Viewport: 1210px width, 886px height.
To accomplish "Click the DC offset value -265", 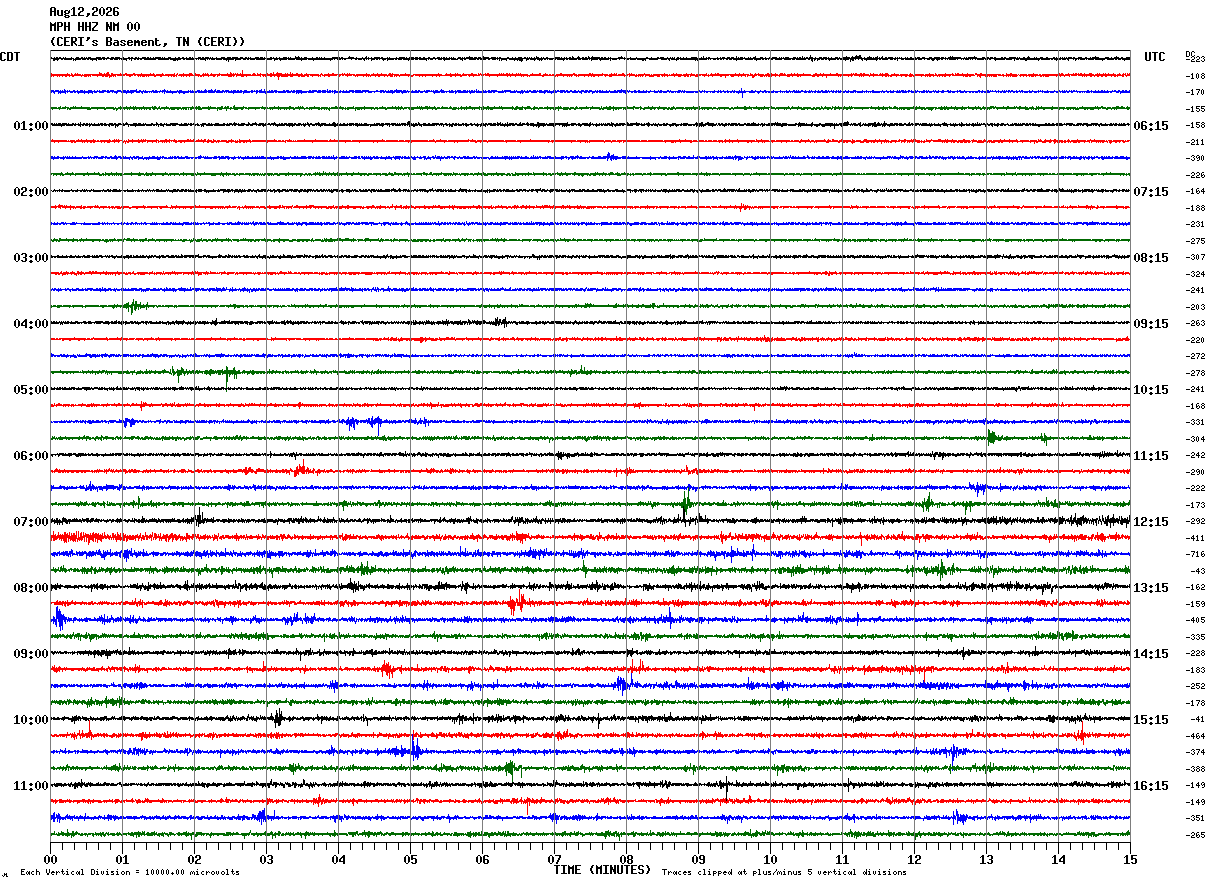I will (1195, 835).
